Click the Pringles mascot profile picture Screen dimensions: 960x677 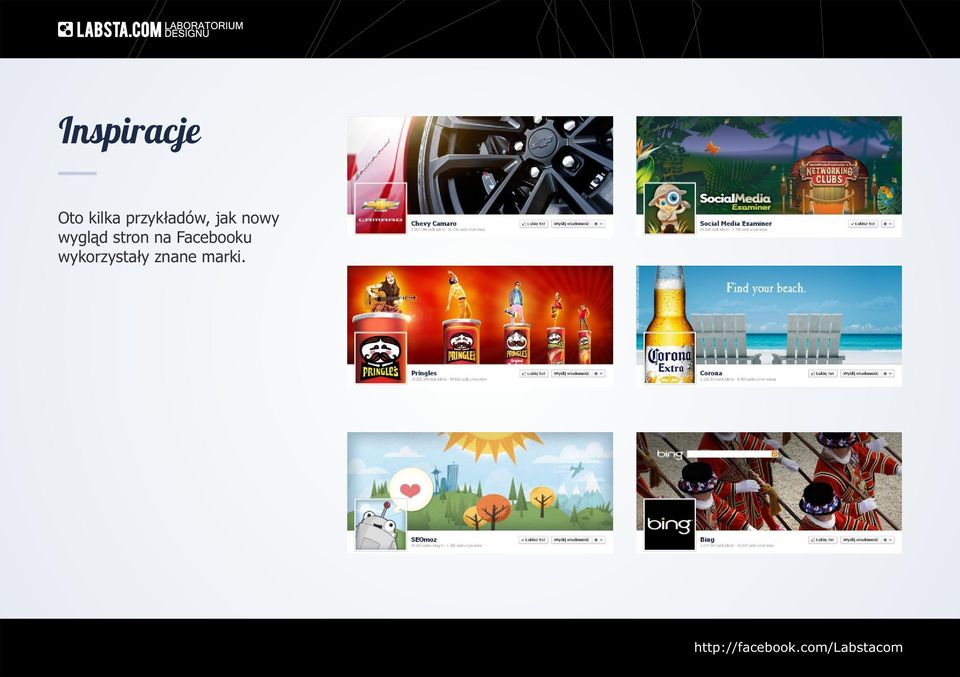pos(380,357)
